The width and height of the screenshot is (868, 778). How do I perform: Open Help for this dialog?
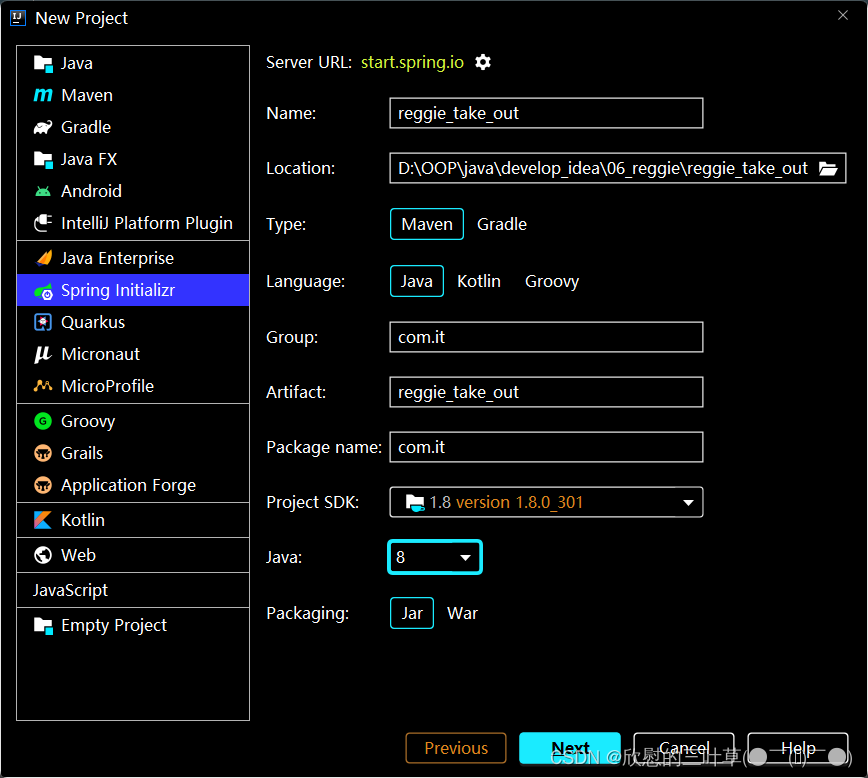(798, 748)
